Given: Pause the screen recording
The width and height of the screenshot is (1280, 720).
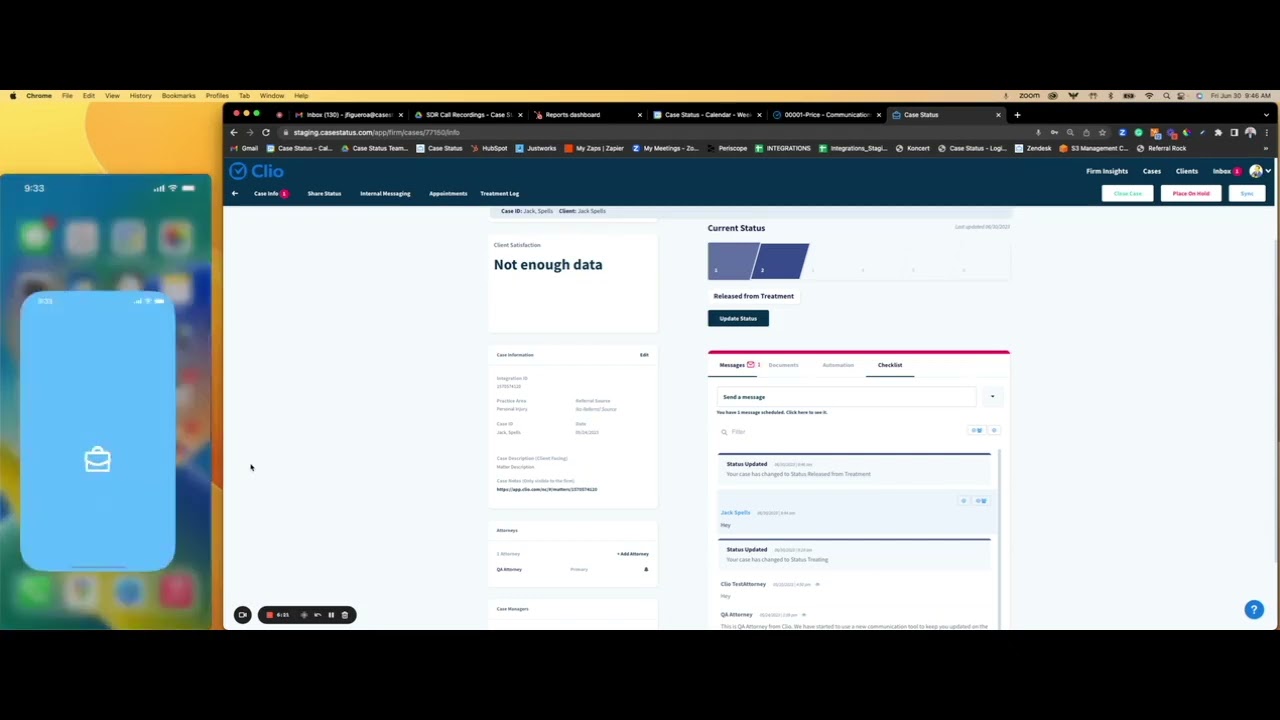Looking at the screenshot, I should click(331, 615).
